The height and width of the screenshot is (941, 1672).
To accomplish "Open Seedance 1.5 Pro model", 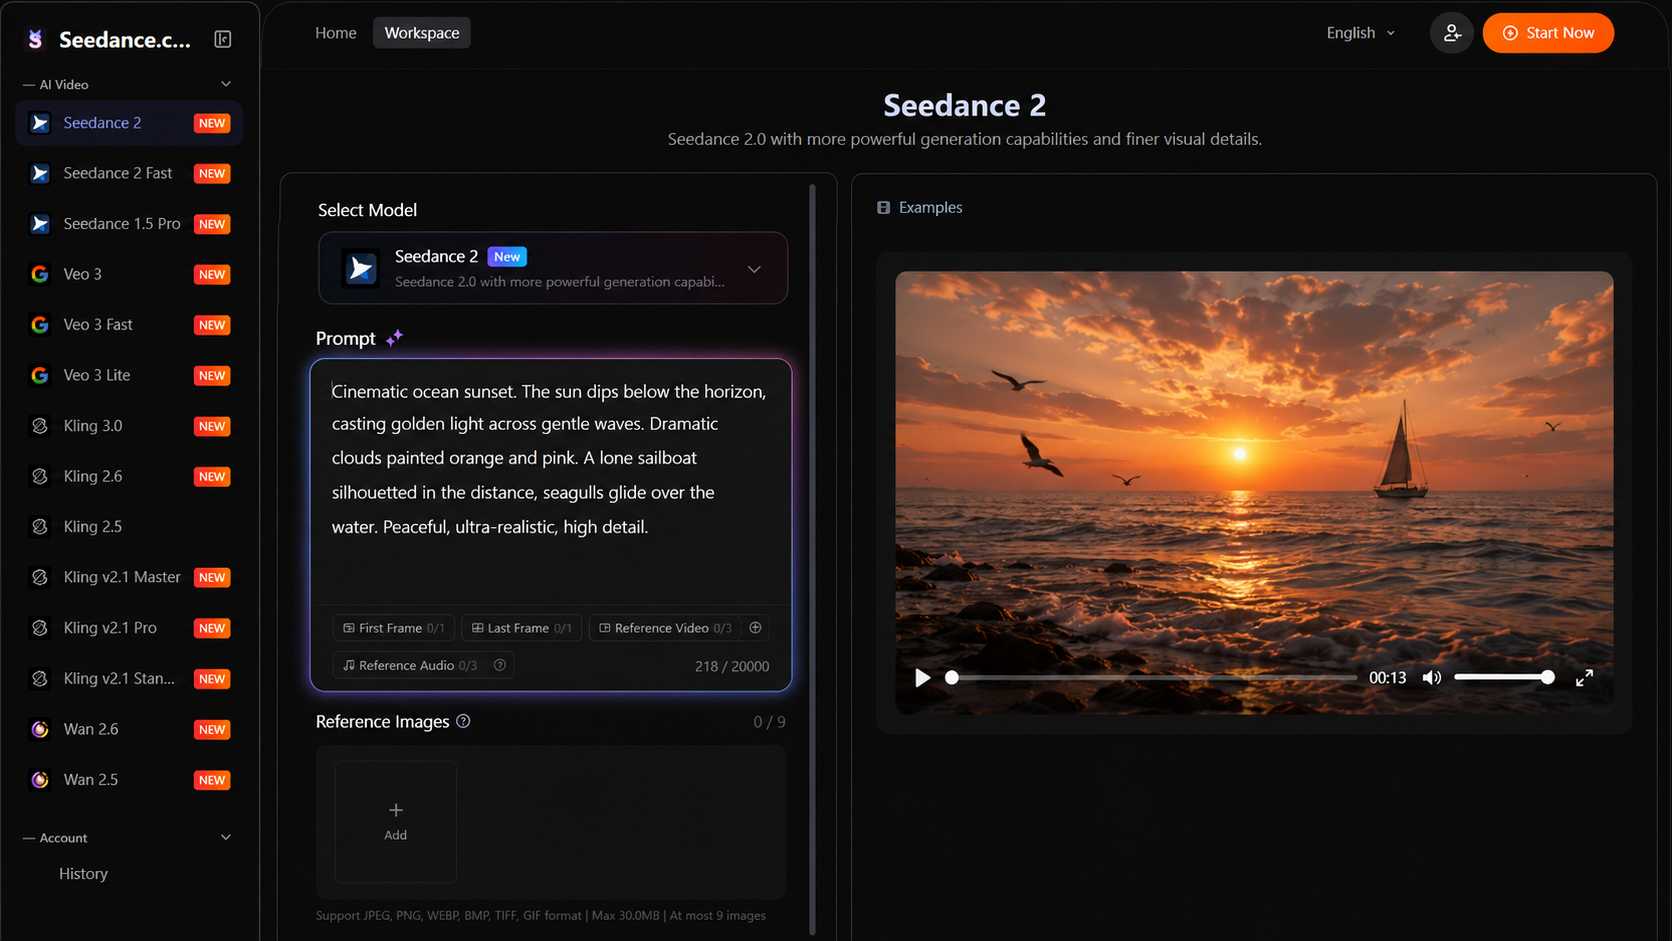I will [x=129, y=224].
